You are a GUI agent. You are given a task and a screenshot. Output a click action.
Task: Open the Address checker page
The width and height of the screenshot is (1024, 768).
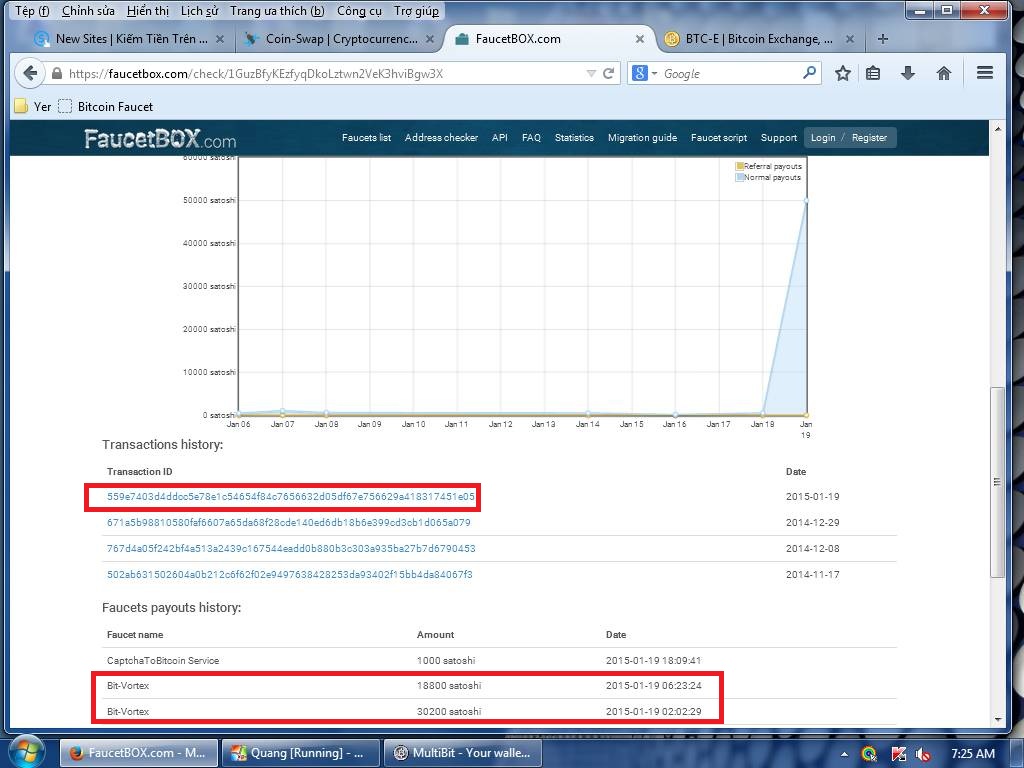tap(441, 138)
